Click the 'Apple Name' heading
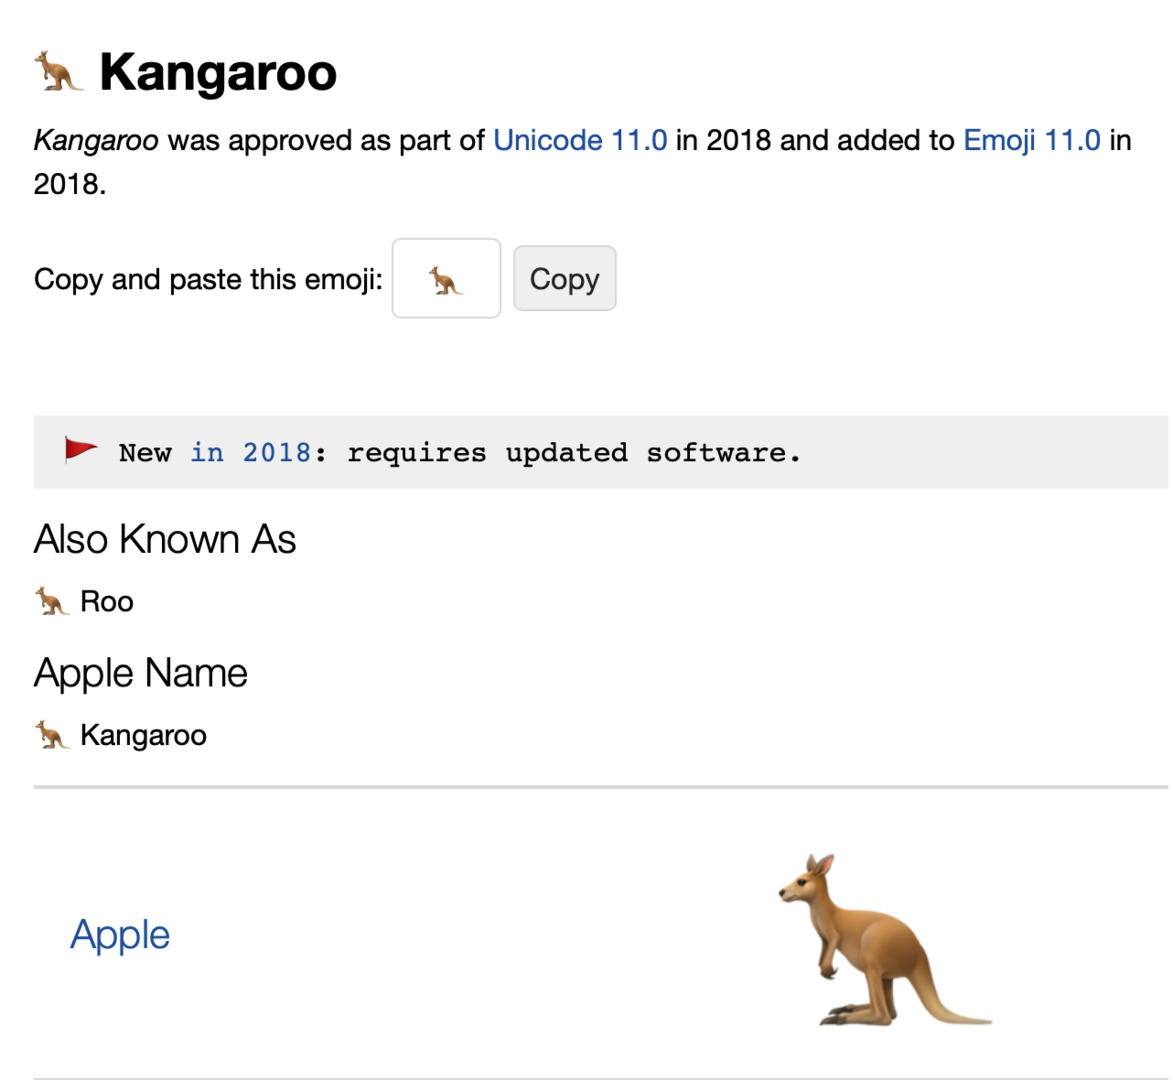 pos(140,673)
